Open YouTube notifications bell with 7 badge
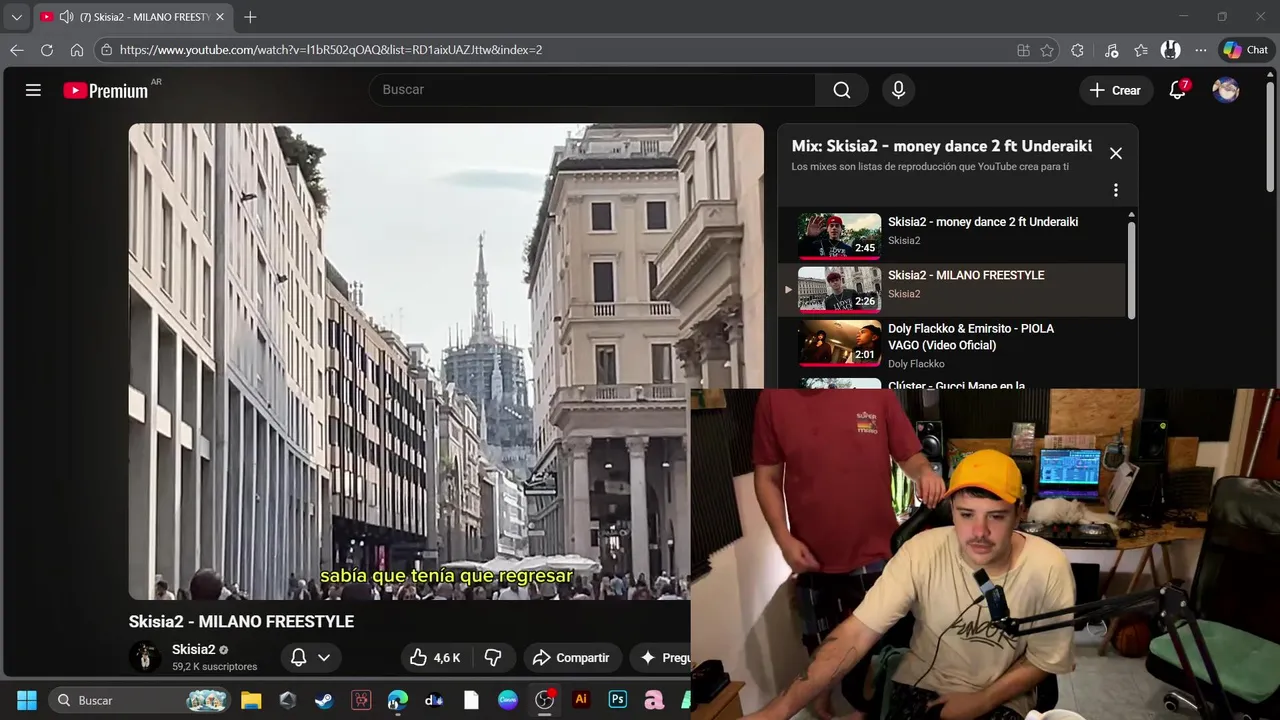 tap(1178, 90)
